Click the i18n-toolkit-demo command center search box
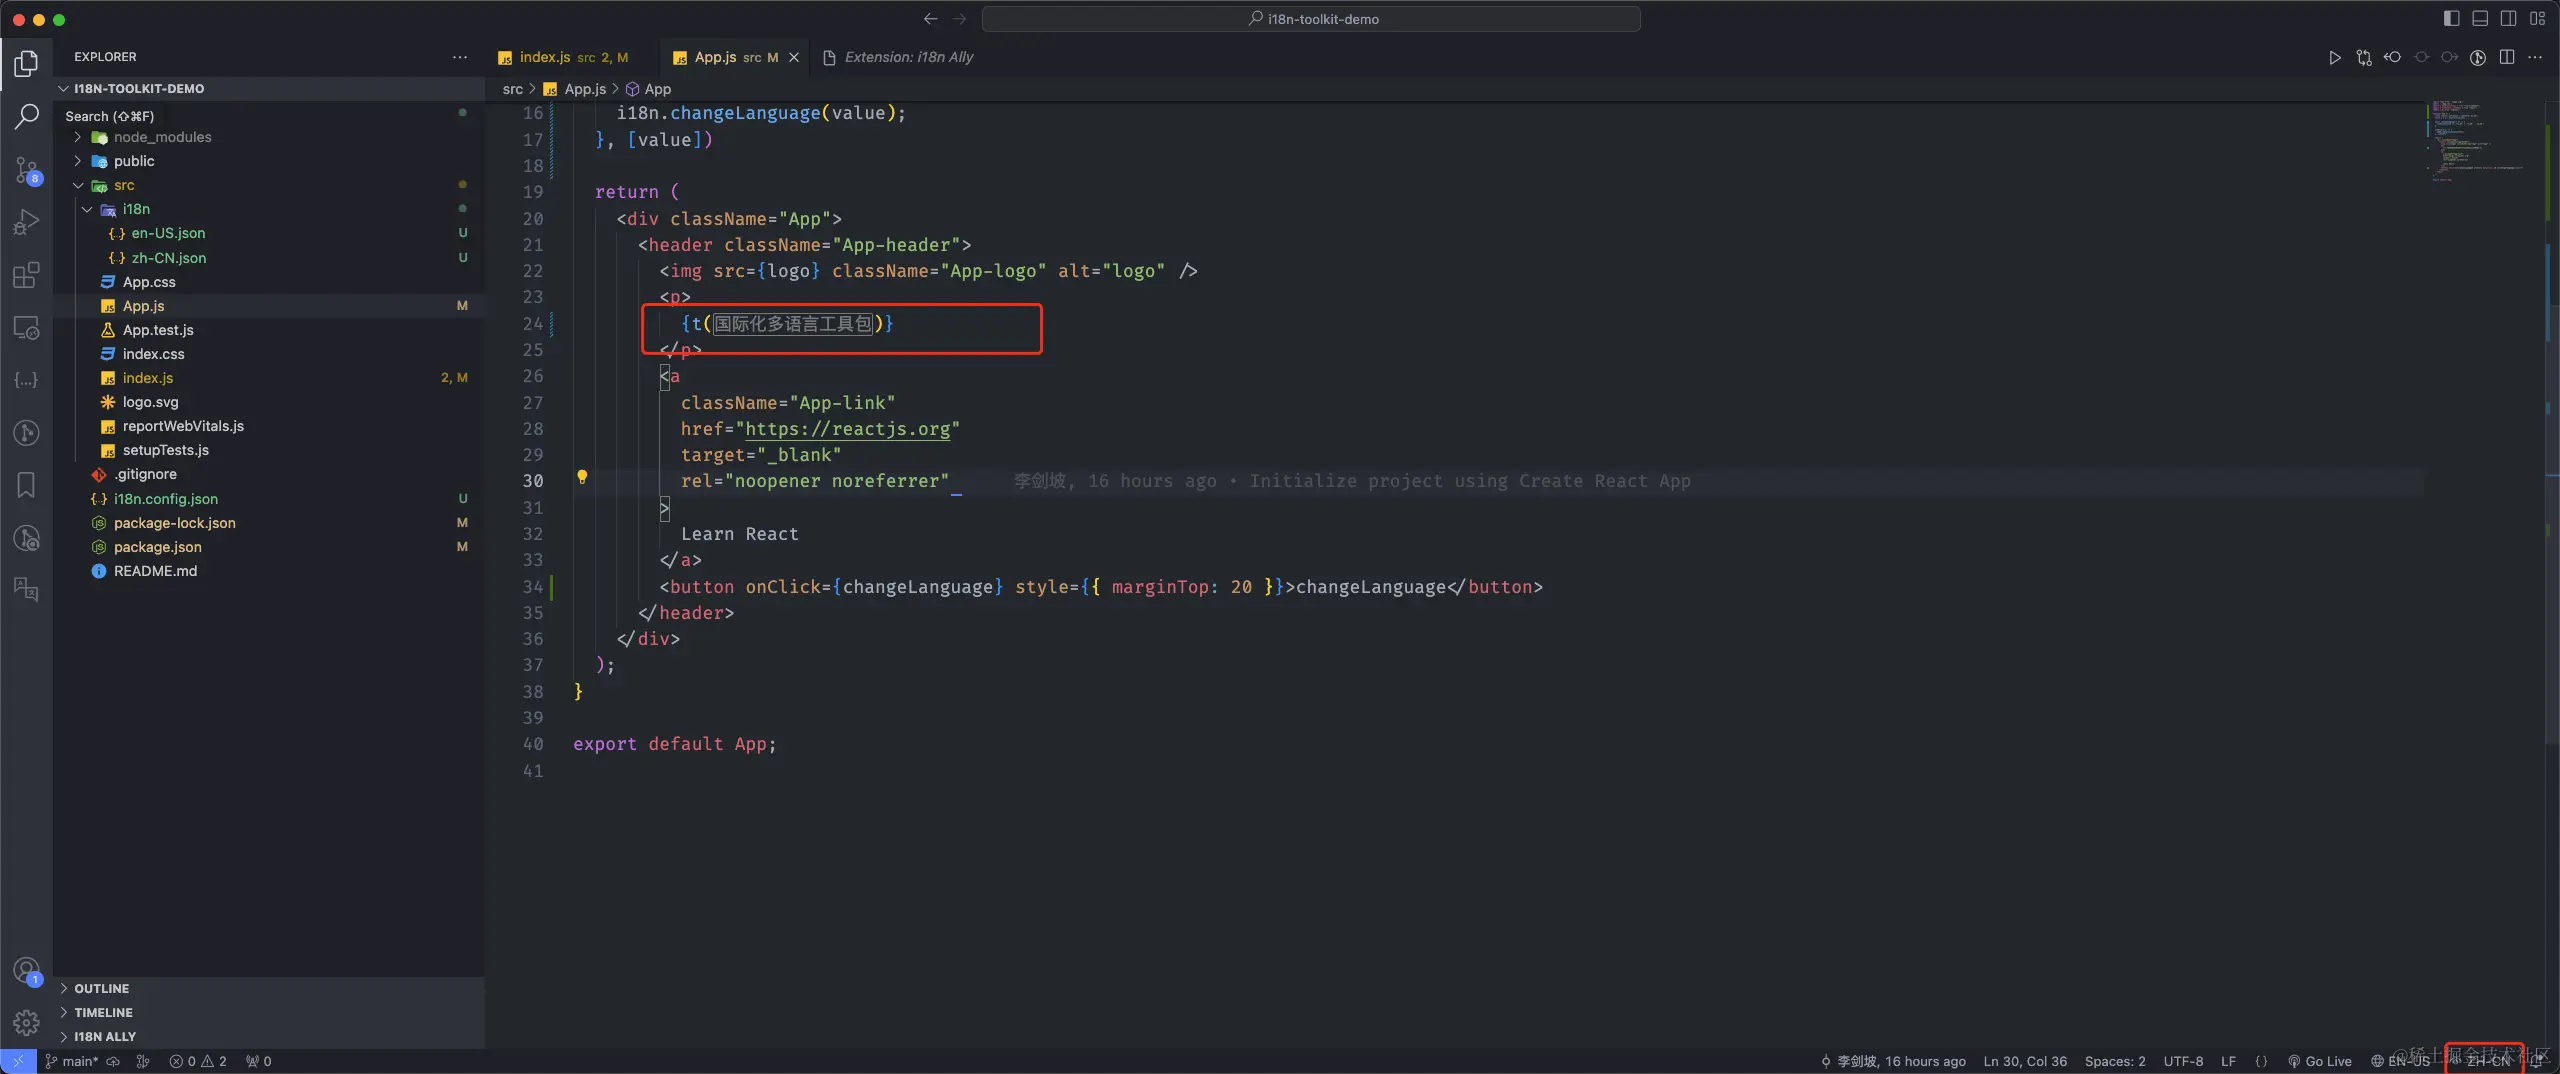Image resolution: width=2560 pixels, height=1074 pixels. click(x=1311, y=19)
